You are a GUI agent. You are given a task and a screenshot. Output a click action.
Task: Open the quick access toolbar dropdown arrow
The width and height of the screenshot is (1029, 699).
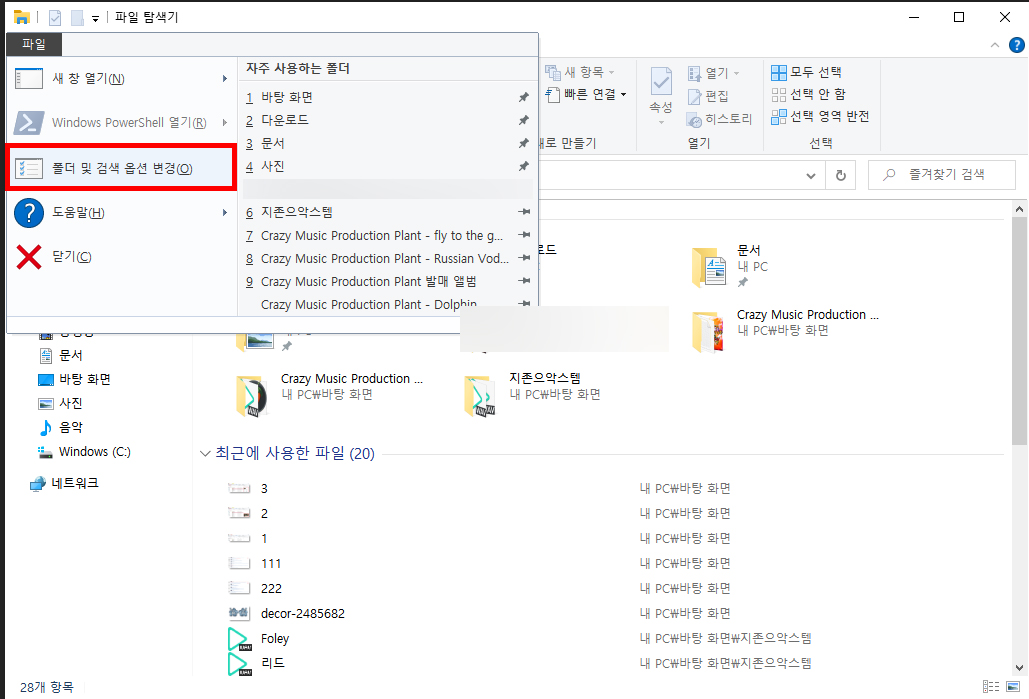click(95, 18)
